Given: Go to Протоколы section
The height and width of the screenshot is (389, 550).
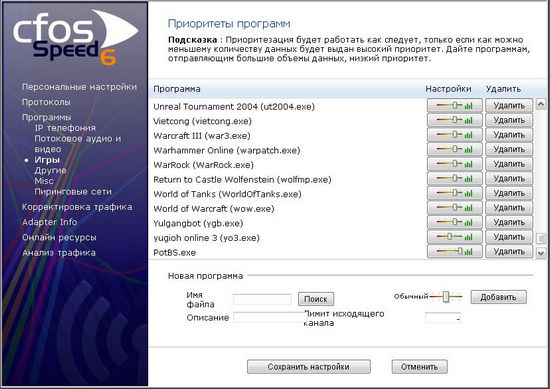Looking at the screenshot, I should coord(46,102).
